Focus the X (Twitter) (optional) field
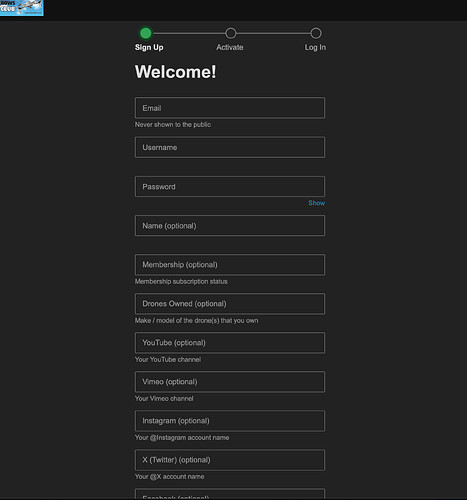 tap(230, 460)
